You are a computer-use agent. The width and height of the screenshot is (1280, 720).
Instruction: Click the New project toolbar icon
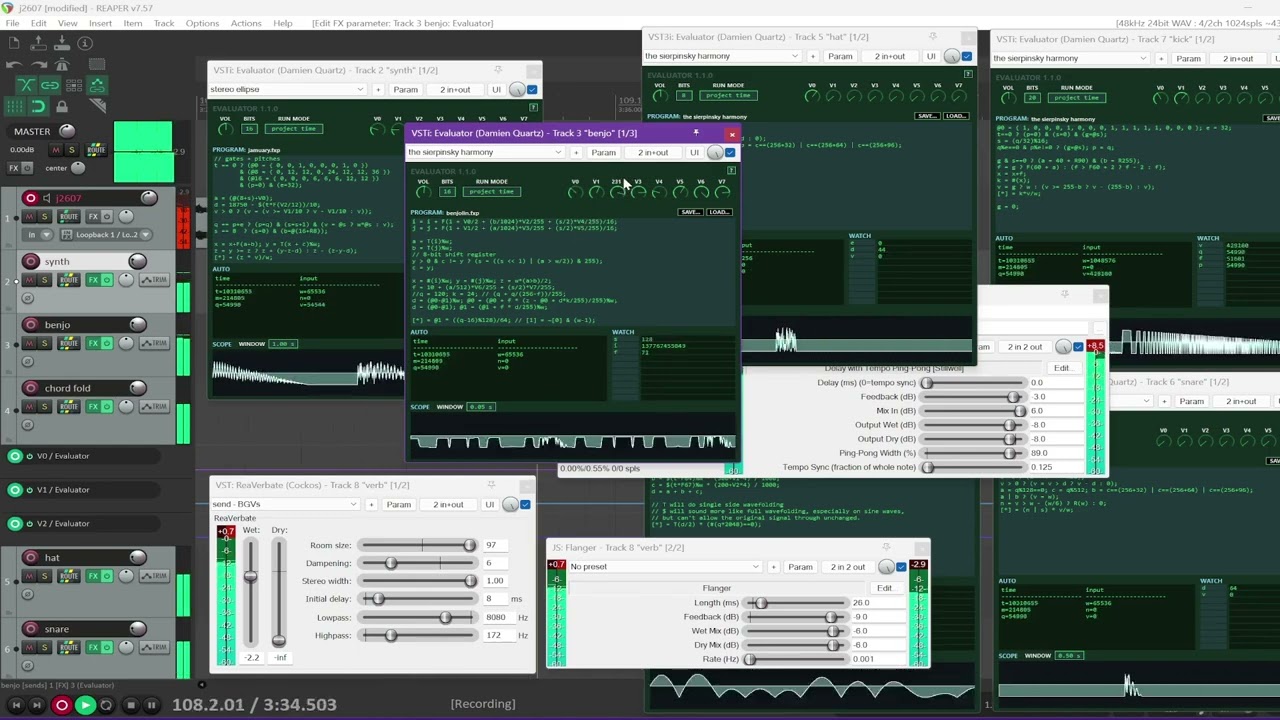(14, 43)
